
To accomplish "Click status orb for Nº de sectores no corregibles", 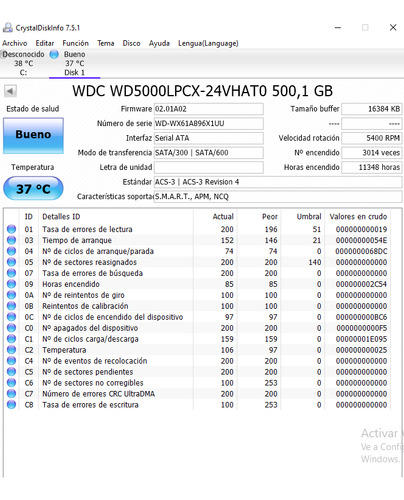I will (11, 383).
